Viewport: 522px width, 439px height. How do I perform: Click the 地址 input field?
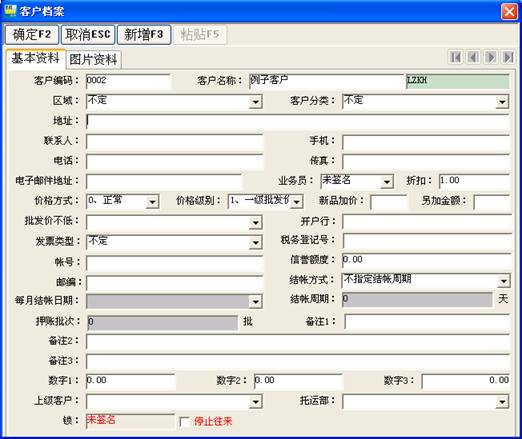pyautogui.click(x=298, y=121)
